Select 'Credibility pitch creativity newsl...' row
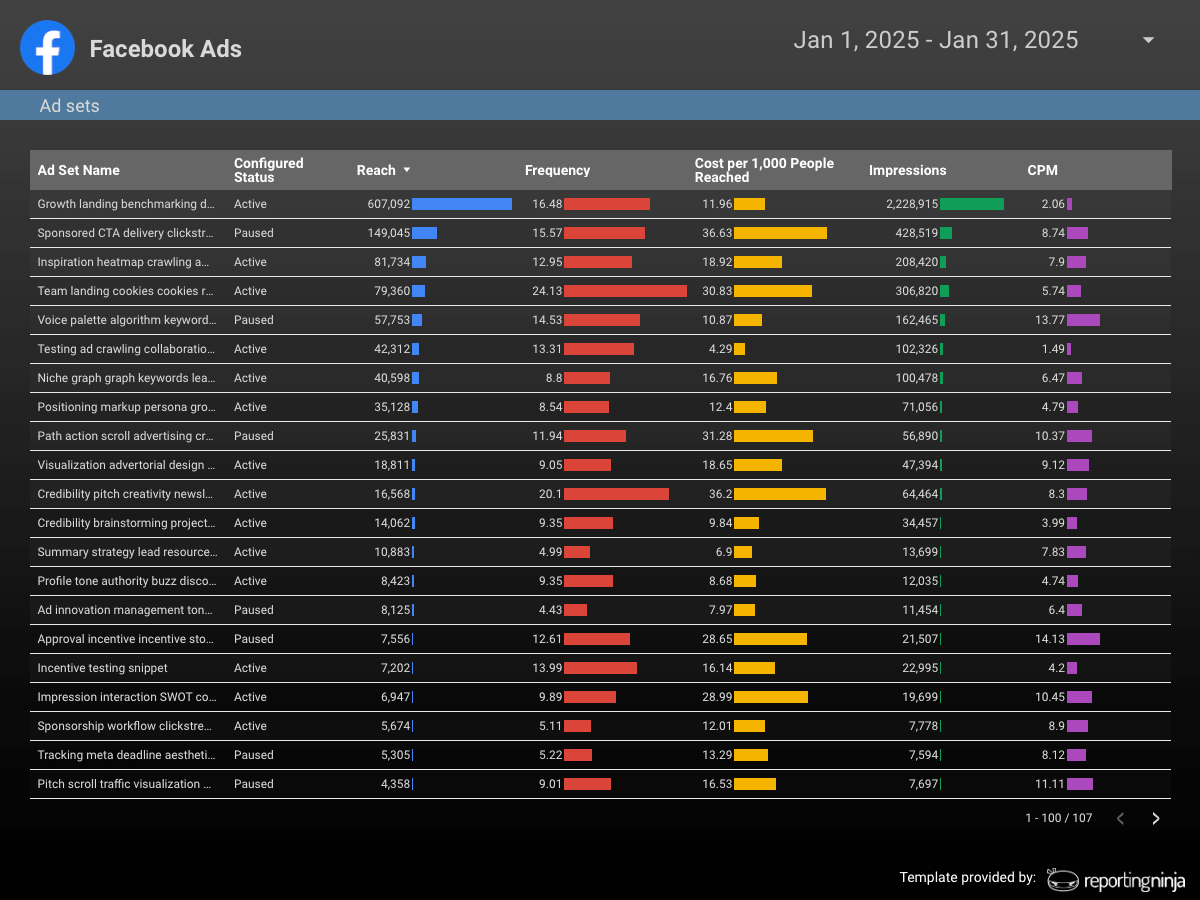Screen dimensions: 1200x900 [x=600, y=494]
